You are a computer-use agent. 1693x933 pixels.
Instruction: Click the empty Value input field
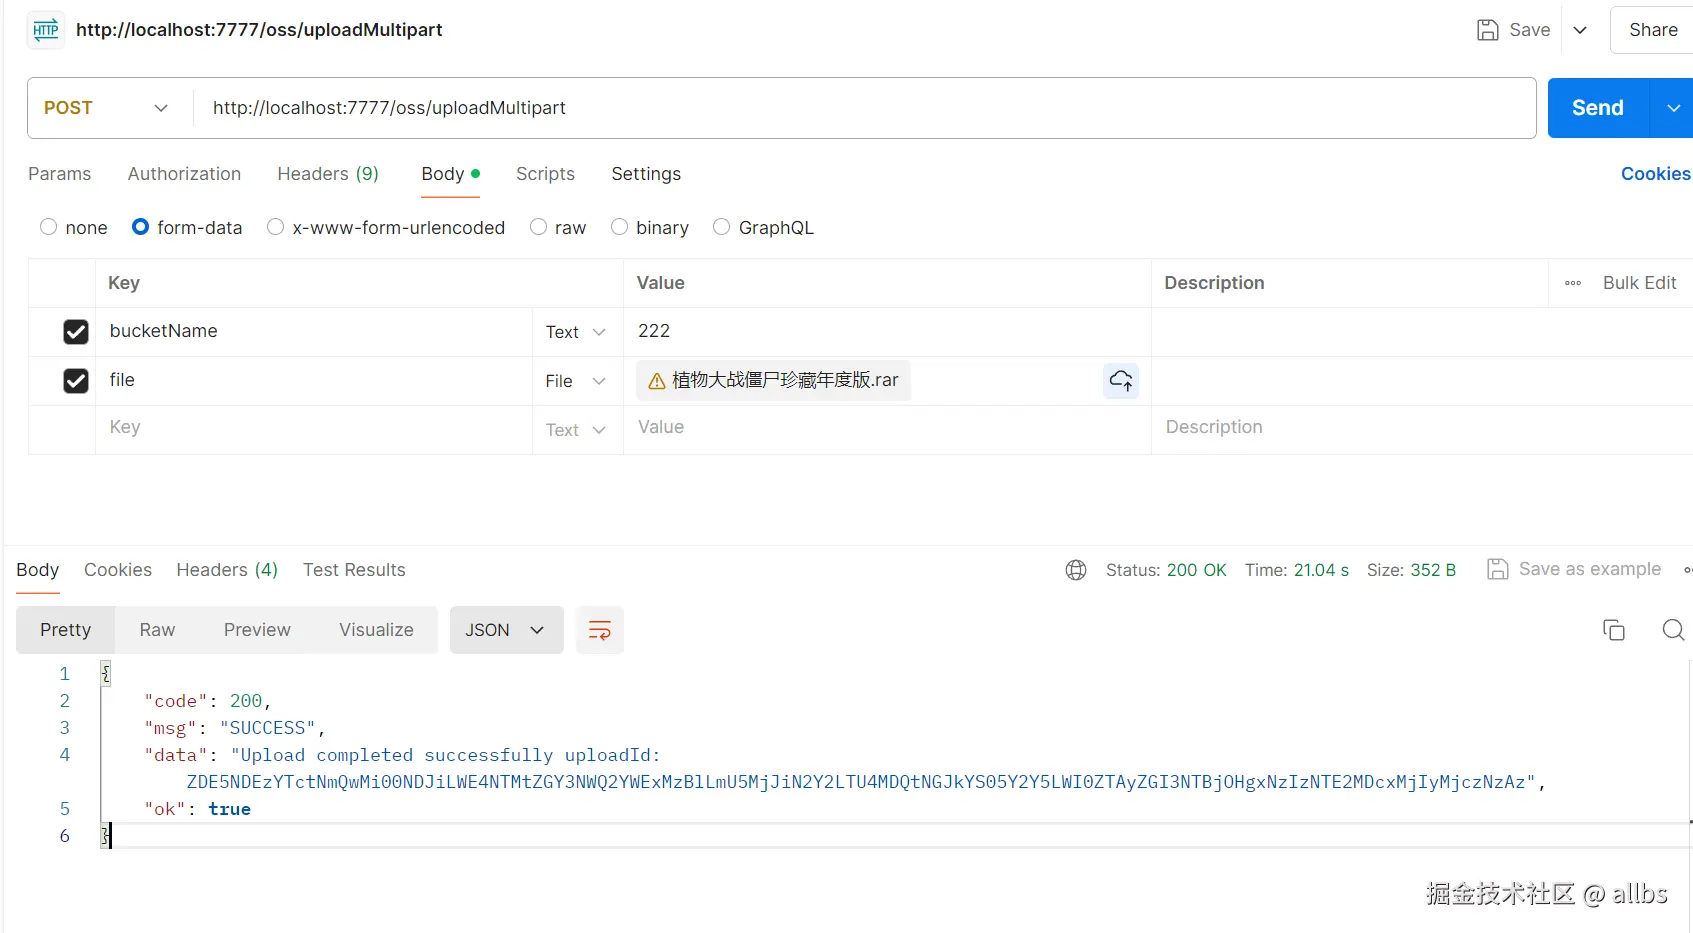pos(888,430)
